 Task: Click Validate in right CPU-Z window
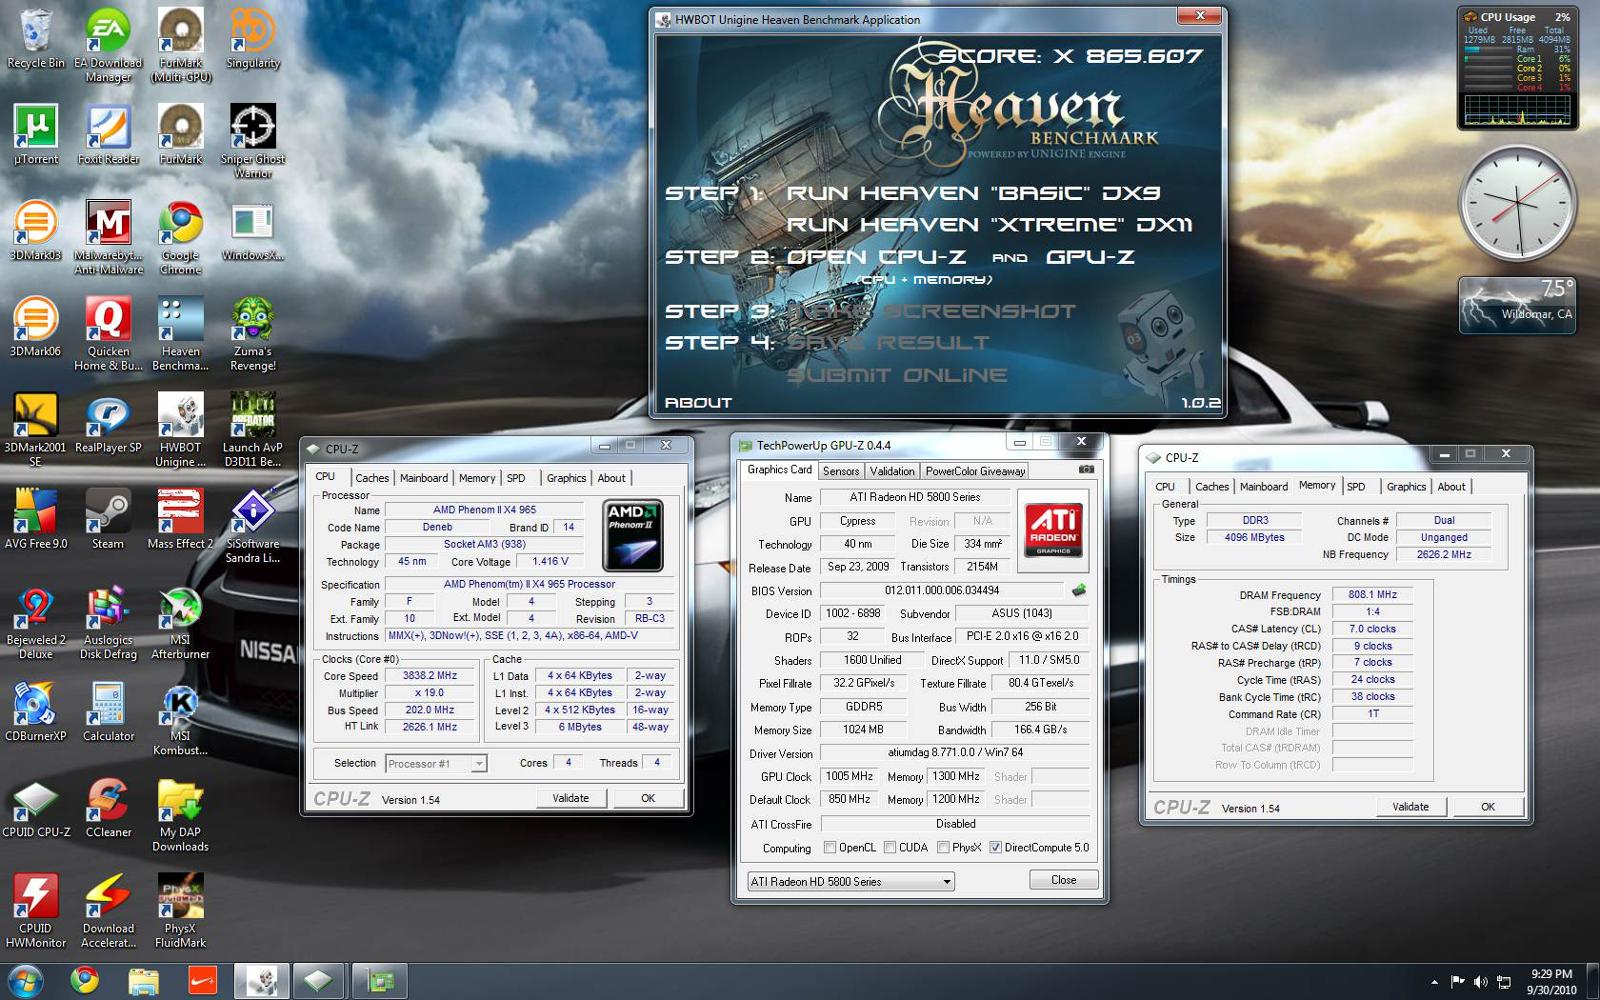(x=1411, y=807)
